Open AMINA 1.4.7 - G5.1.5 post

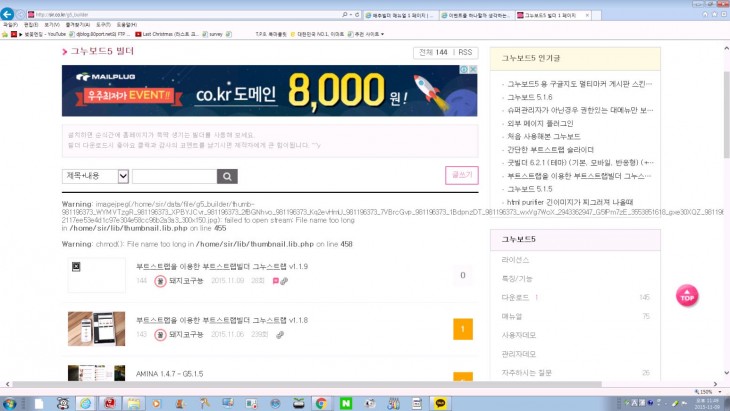(x=170, y=373)
